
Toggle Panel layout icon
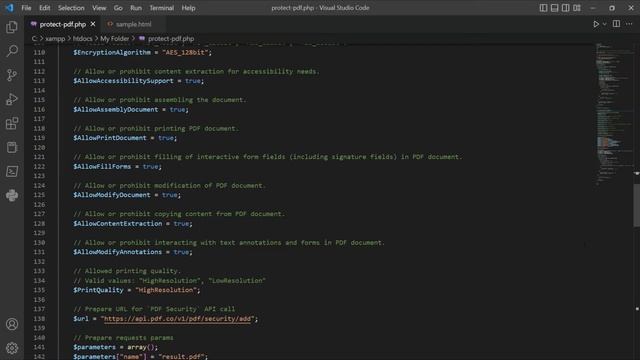tap(554, 8)
